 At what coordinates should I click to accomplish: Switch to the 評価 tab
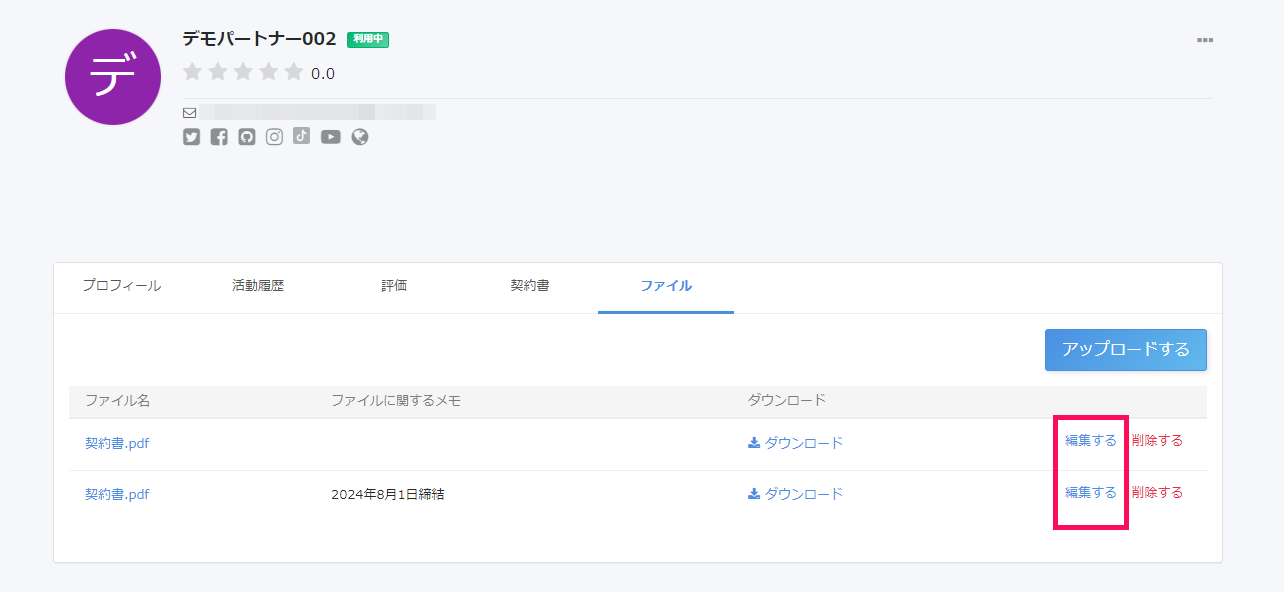394,286
